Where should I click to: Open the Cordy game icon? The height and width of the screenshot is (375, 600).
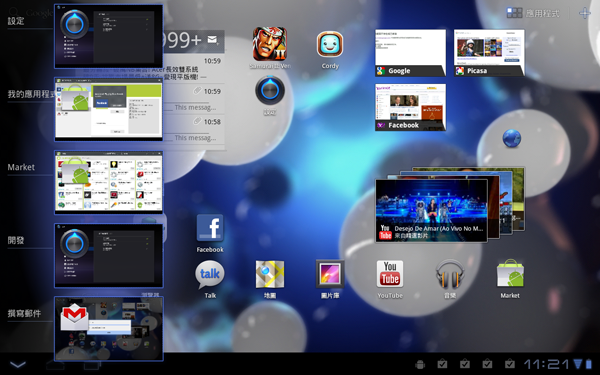point(330,44)
